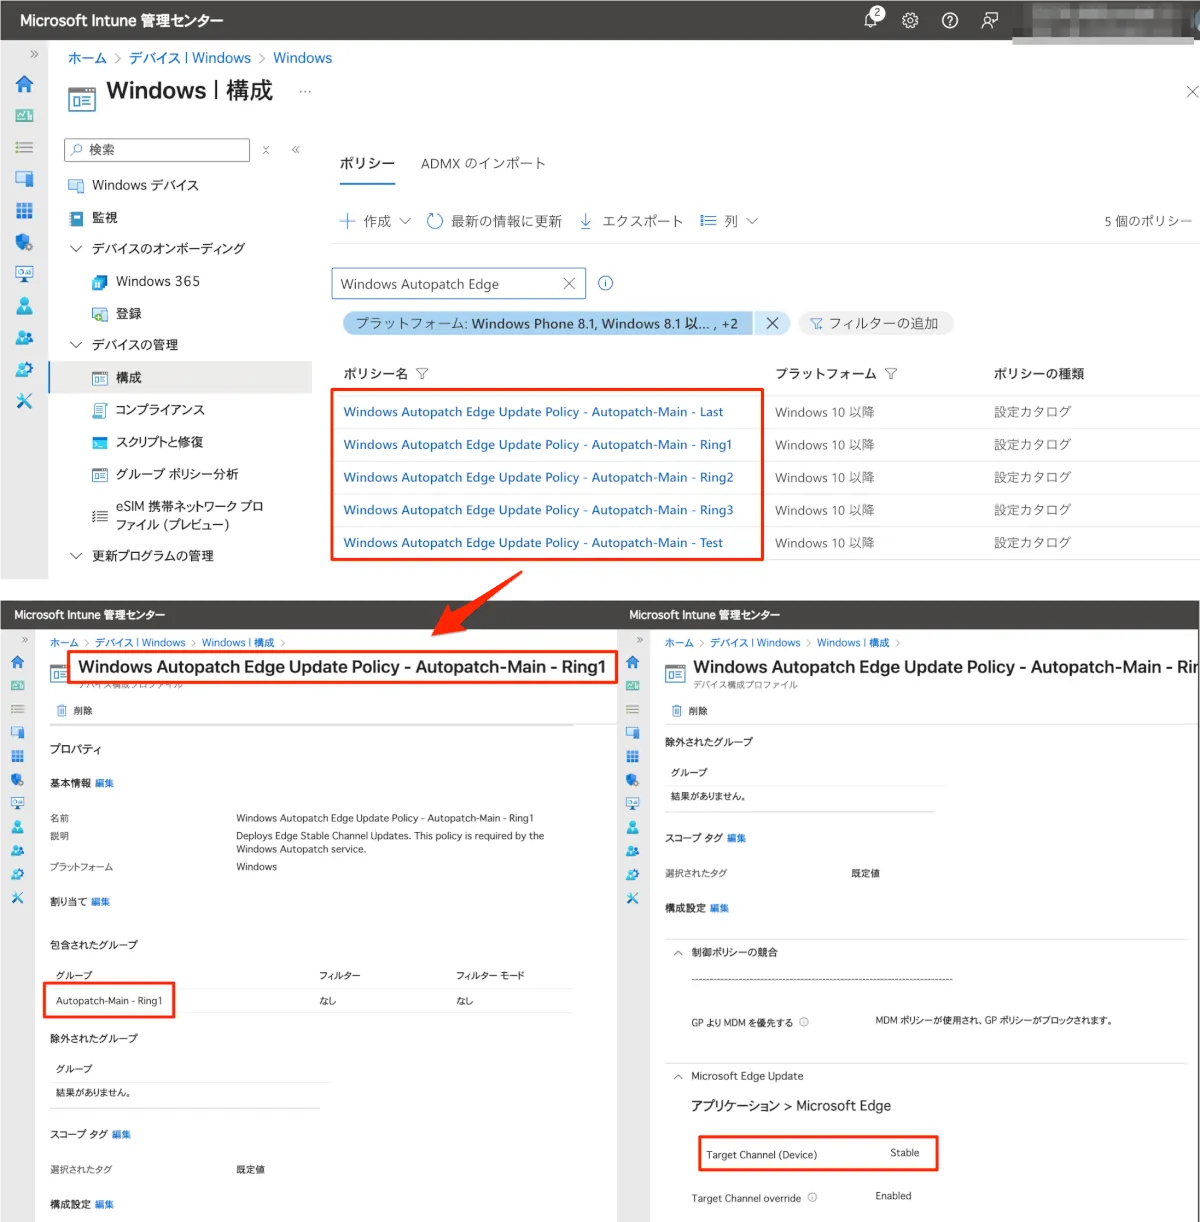Select the ポリシー tab
Image resolution: width=1200 pixels, height=1222 pixels.
tap(367, 164)
